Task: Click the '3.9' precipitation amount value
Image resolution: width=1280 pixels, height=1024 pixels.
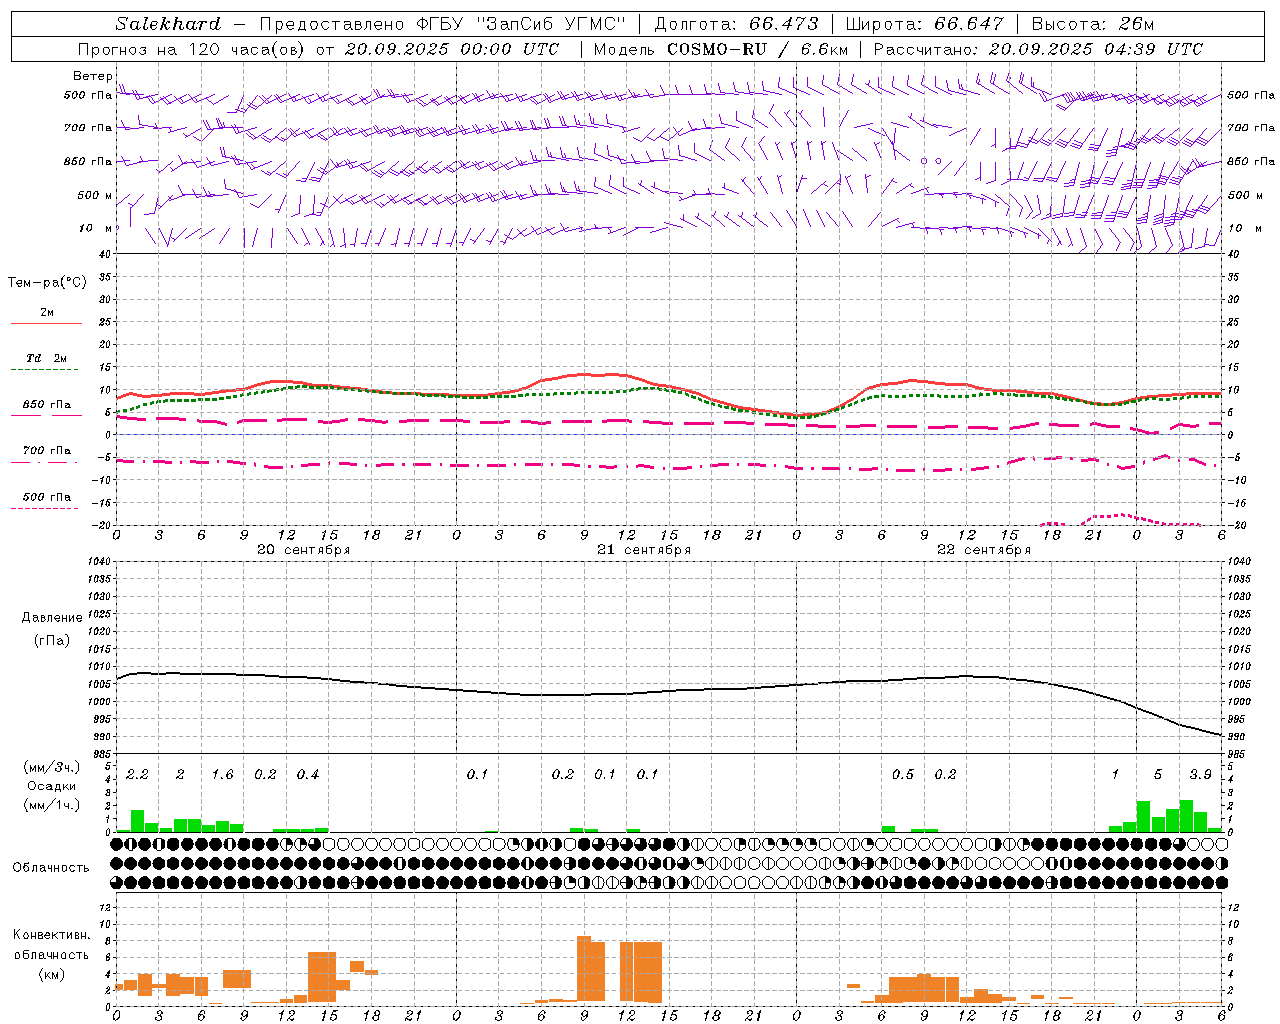Action: tap(1200, 775)
